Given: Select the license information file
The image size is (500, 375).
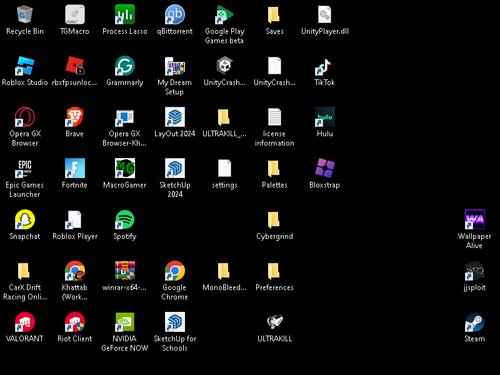Looking at the screenshot, I should pyautogui.click(x=274, y=117).
